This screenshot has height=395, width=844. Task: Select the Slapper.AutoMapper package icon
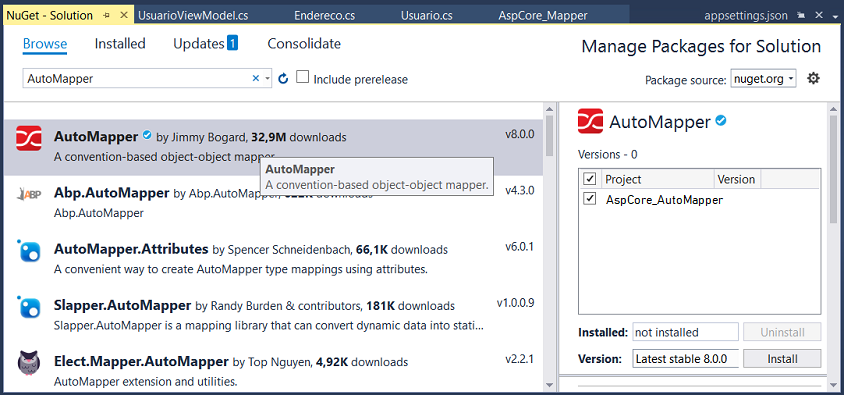(29, 307)
